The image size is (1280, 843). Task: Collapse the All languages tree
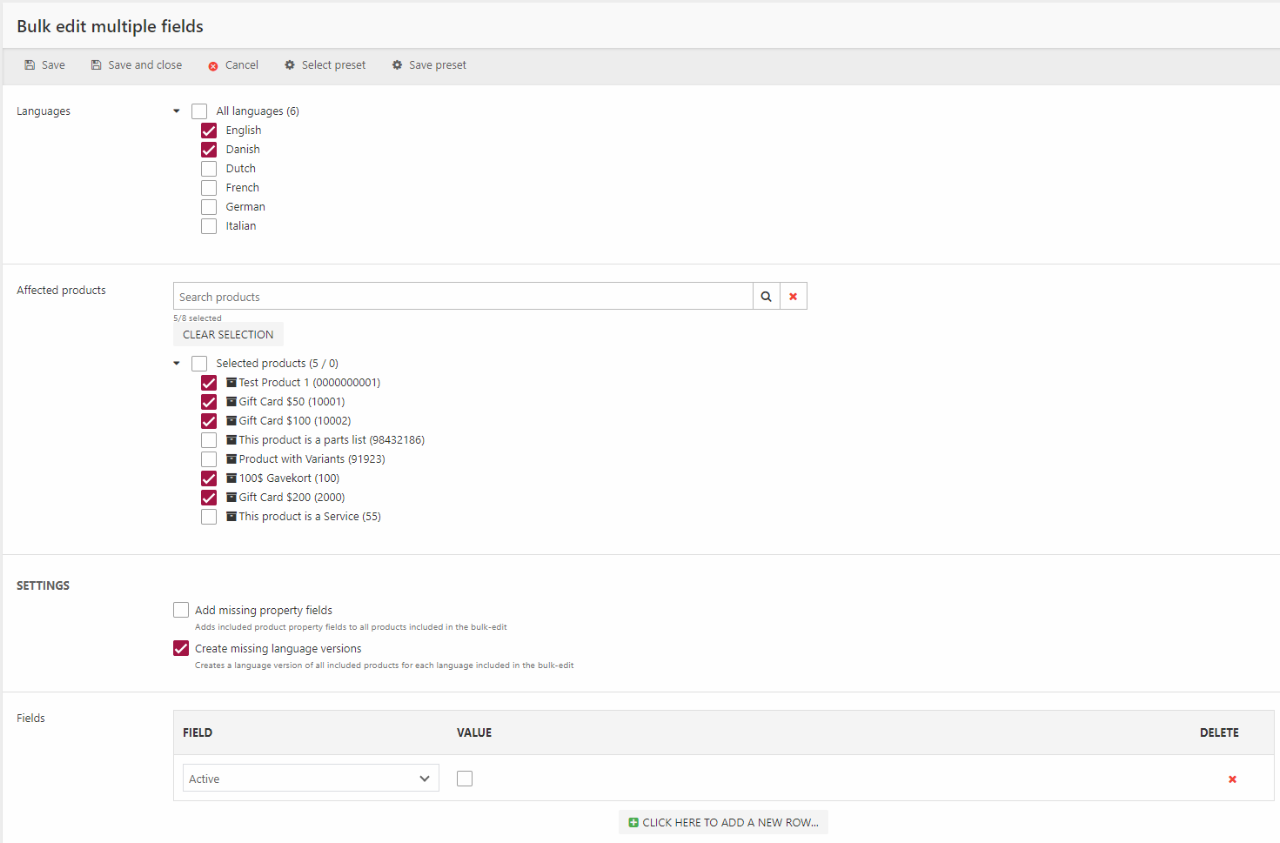point(177,111)
